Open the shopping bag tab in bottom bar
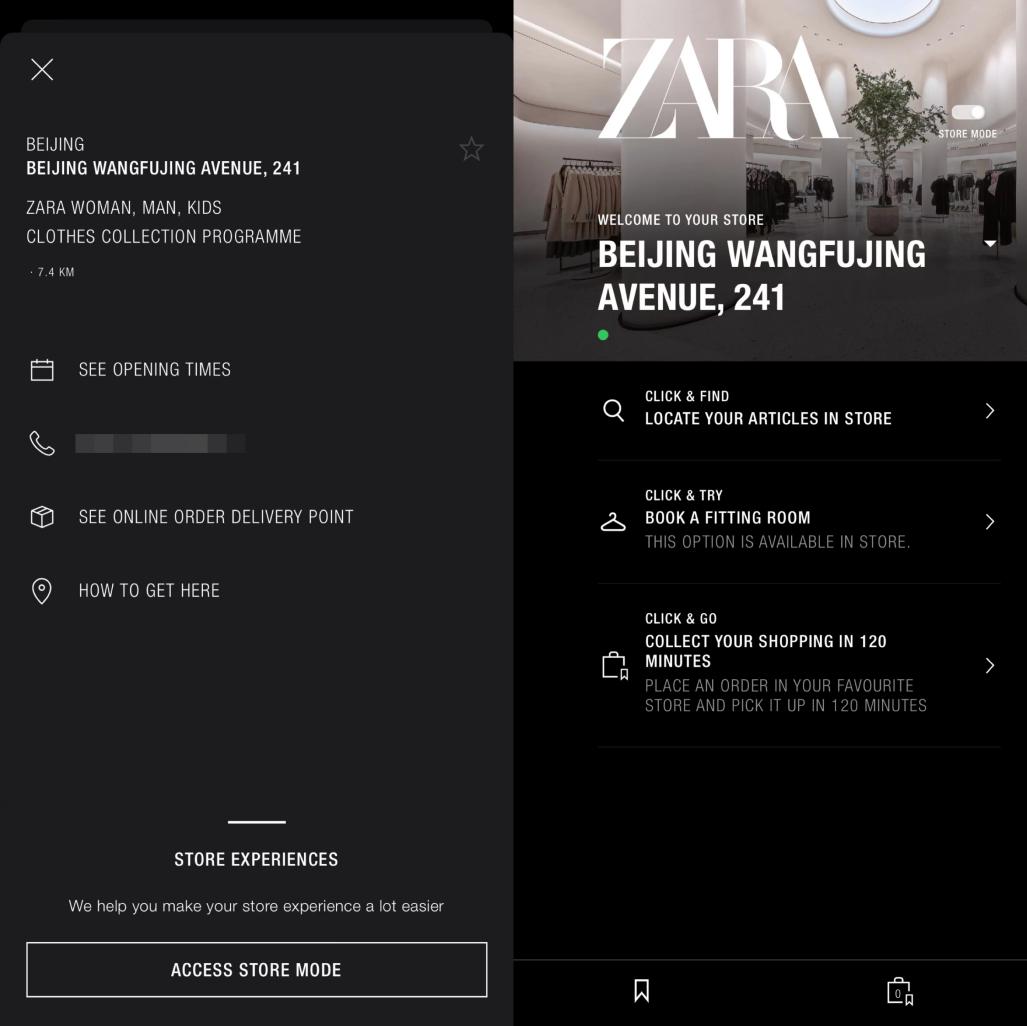The height and width of the screenshot is (1026, 1027). [900, 991]
